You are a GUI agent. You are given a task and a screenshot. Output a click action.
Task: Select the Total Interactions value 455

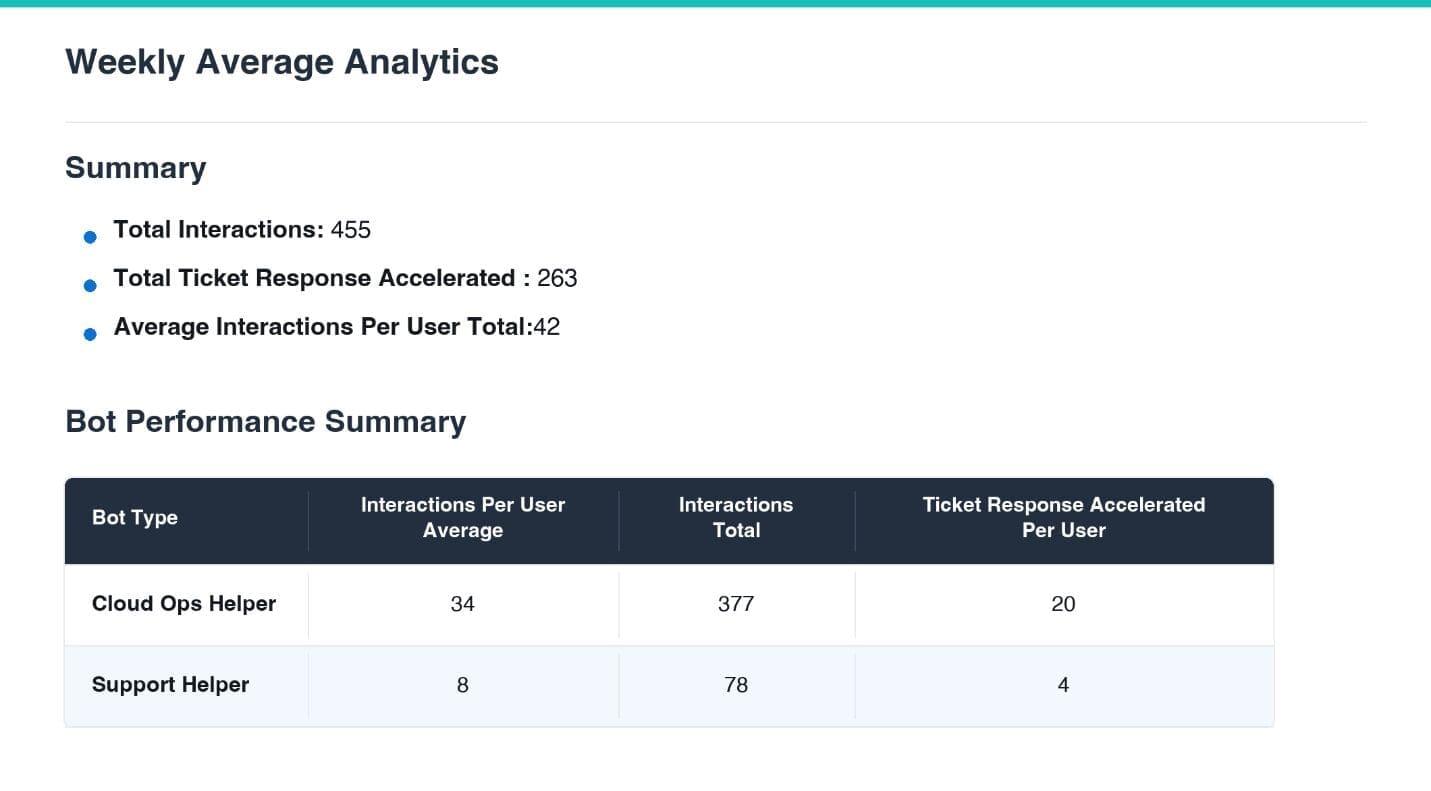351,230
